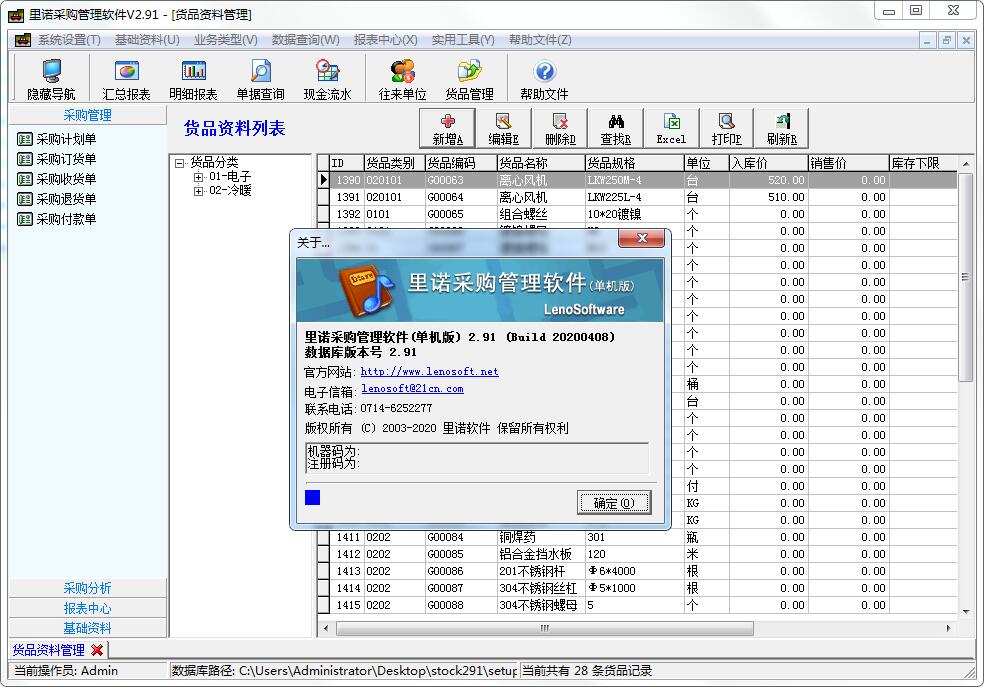Click the 帮助文件 help icon
Image resolution: width=984 pixels, height=687 pixels.
544,79
